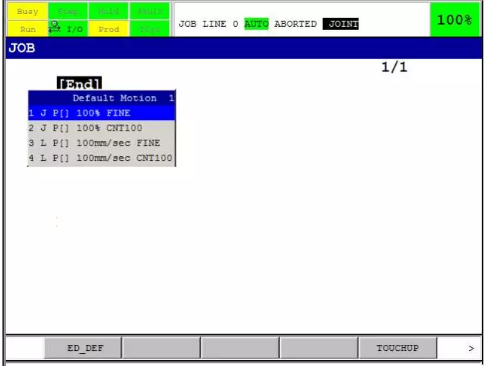Image resolution: width=490 pixels, height=368 pixels.
Task: Select the highlighted [End] program line
Action: point(79,83)
